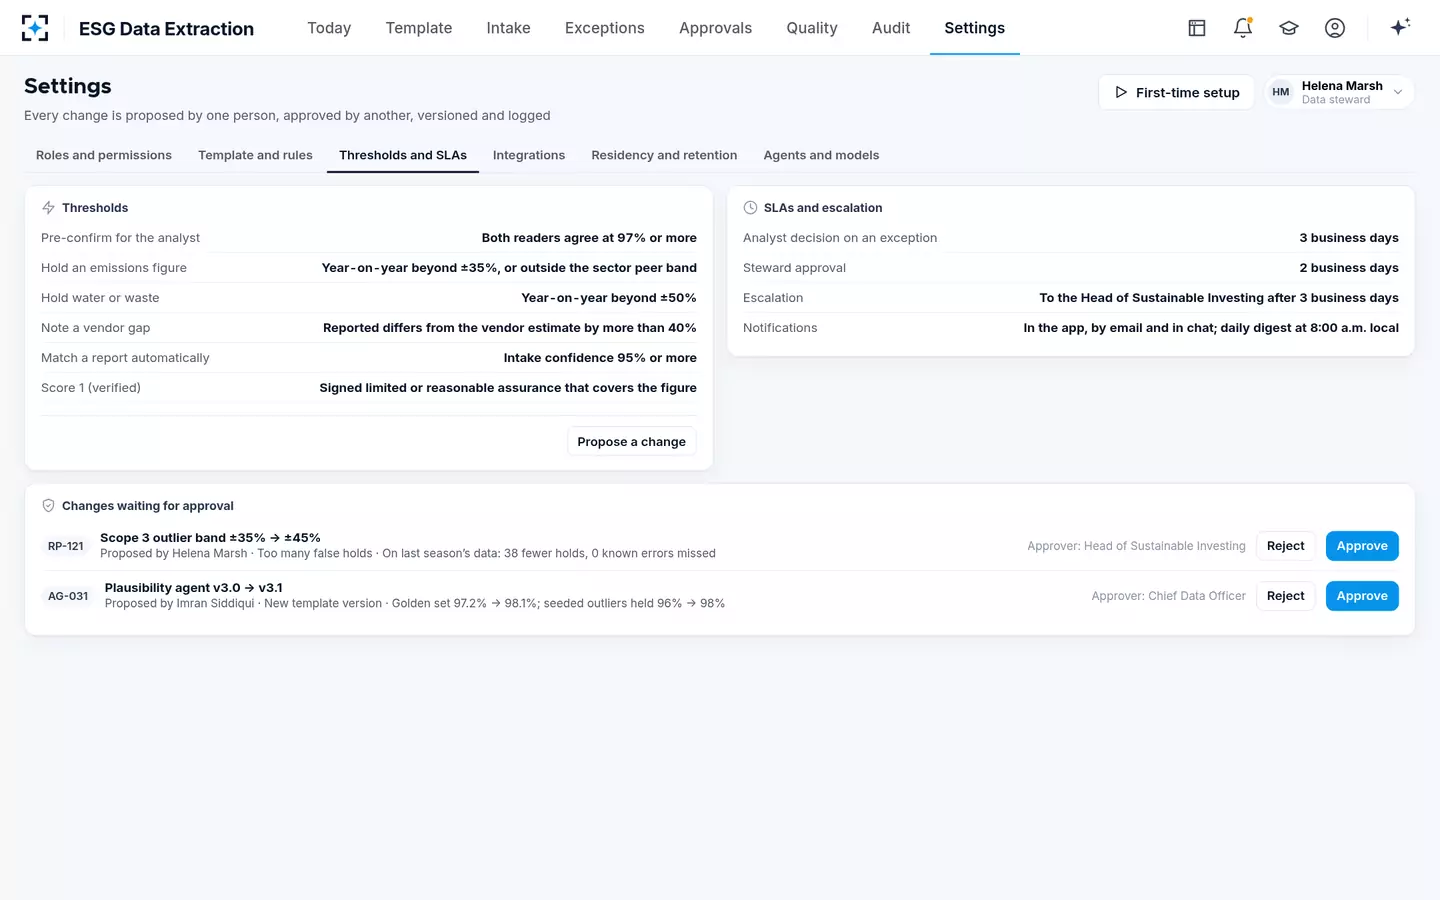The width and height of the screenshot is (1440, 900).
Task: Click the RP-121 change ID badge
Action: 66,546
